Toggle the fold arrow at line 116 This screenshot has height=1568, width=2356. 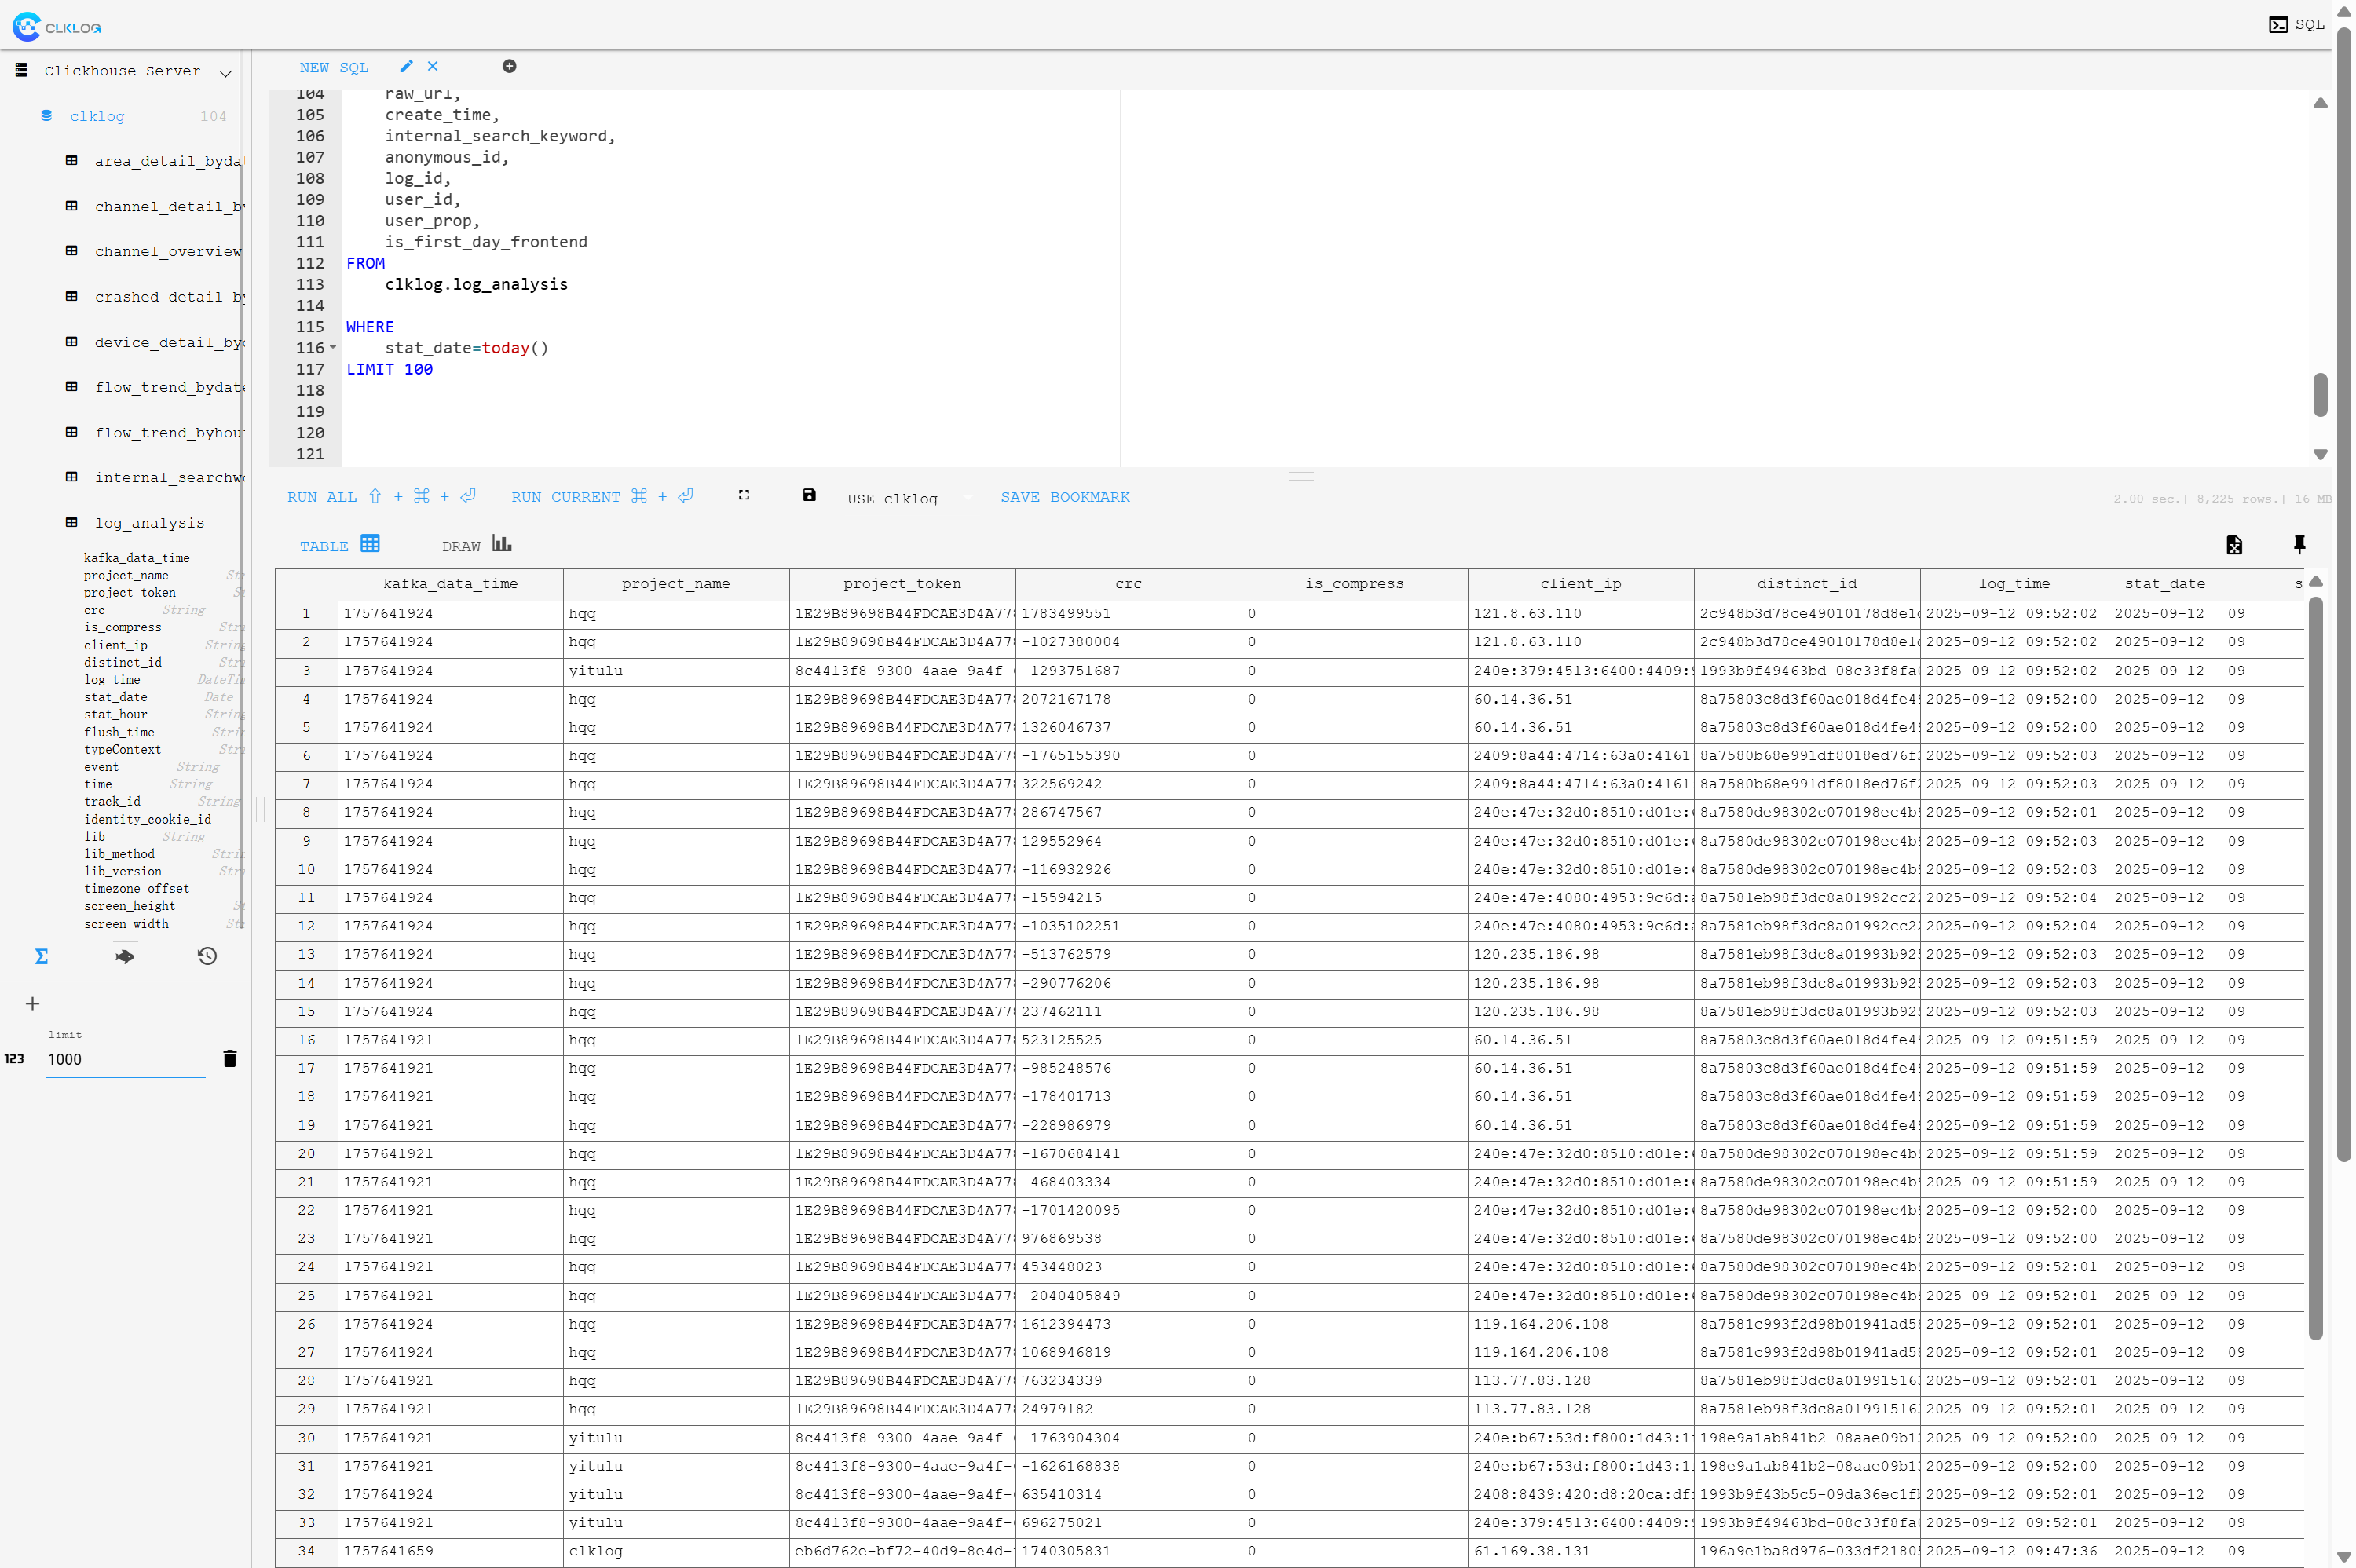click(333, 348)
